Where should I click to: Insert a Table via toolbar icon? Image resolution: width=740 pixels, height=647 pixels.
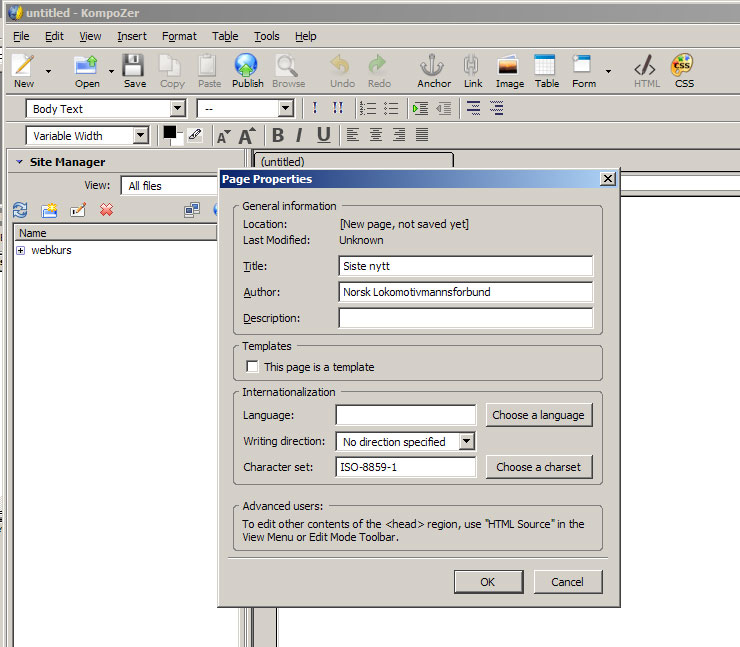546,66
